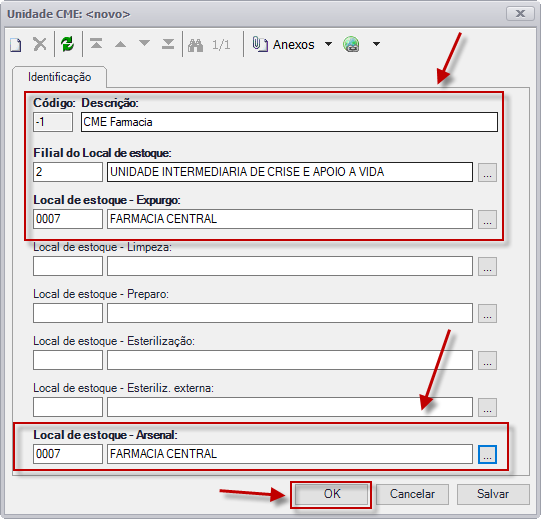The height and width of the screenshot is (519, 541).
Task: Click Filial code field with 2
Action: 68,172
